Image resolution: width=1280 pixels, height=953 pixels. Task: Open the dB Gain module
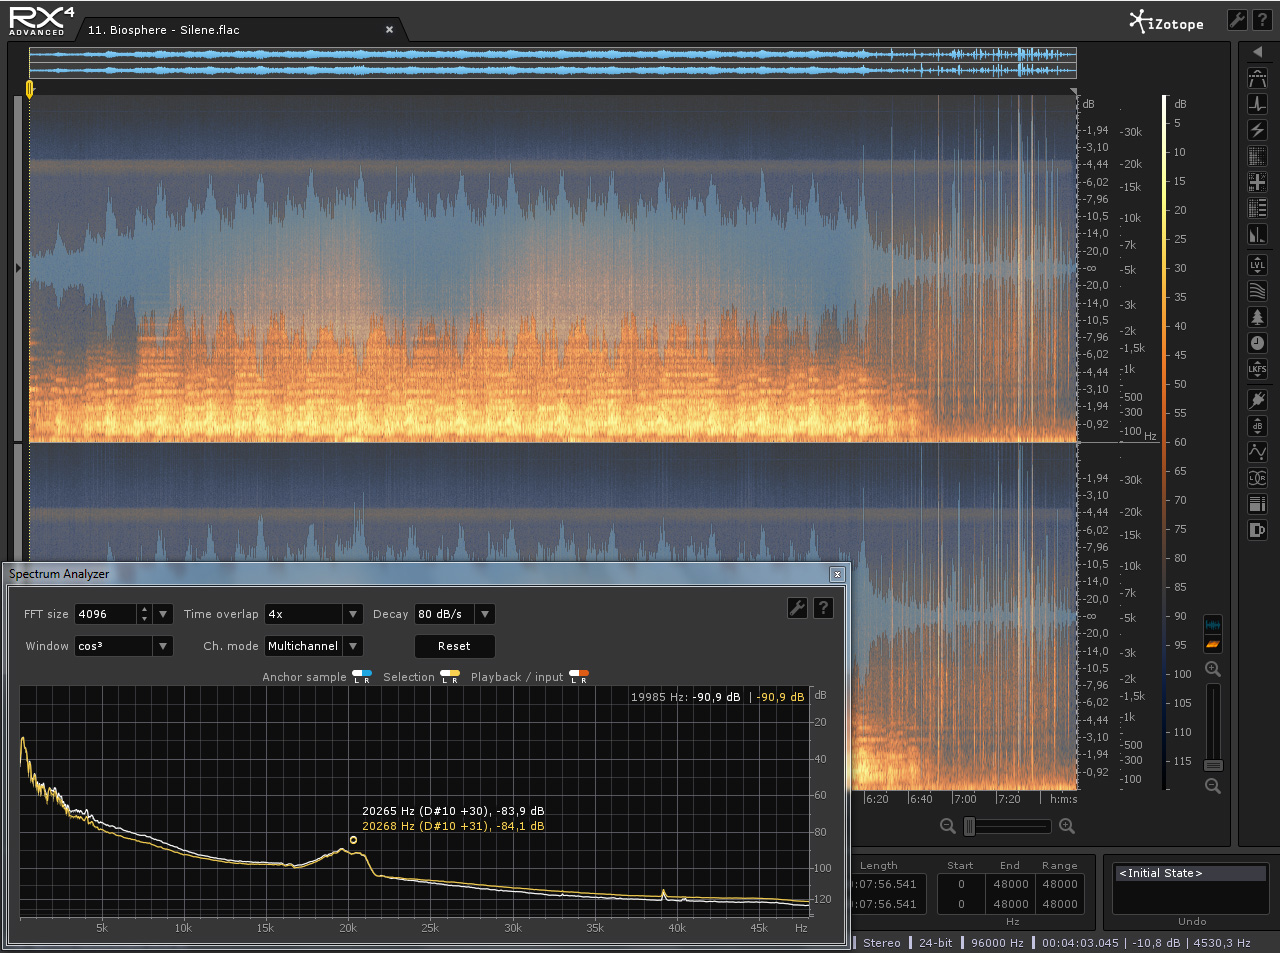tap(1257, 426)
